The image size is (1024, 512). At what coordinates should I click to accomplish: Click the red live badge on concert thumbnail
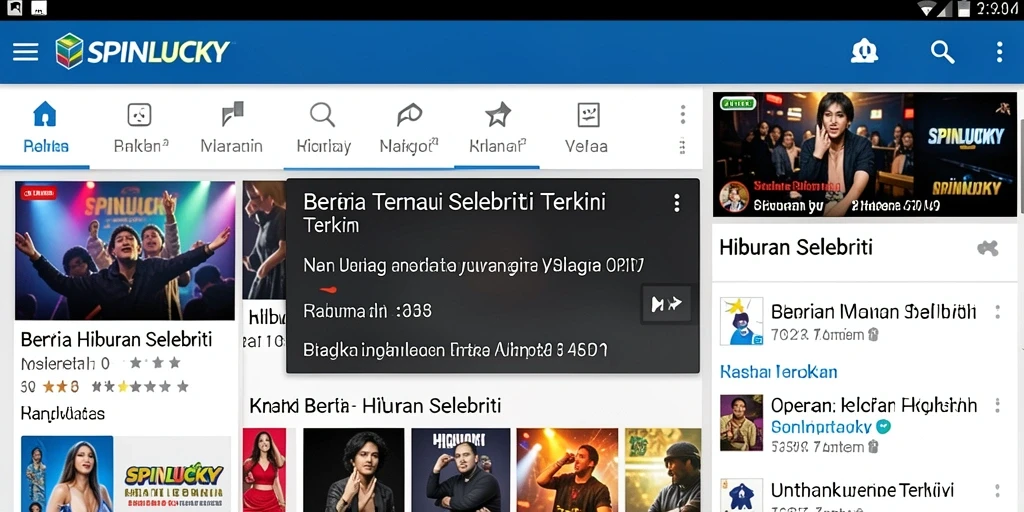(39, 193)
